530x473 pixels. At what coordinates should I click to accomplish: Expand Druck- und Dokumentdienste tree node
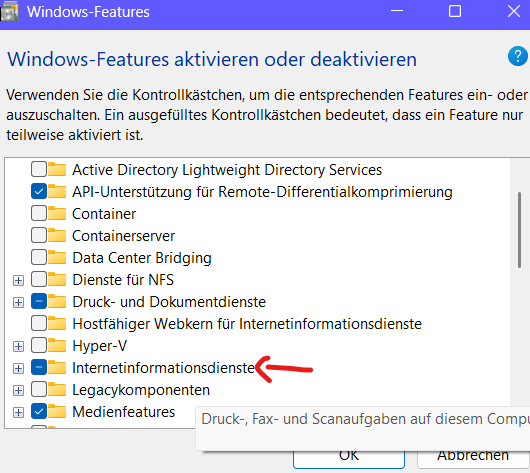(x=18, y=302)
